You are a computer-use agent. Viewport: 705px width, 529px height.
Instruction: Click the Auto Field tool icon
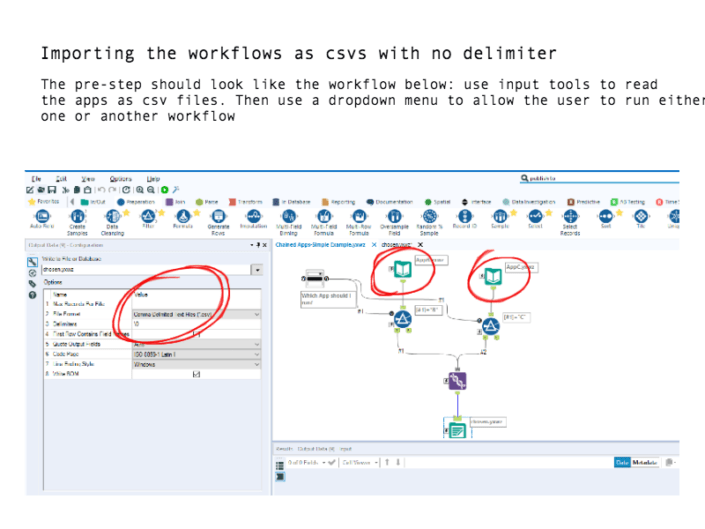[x=41, y=216]
